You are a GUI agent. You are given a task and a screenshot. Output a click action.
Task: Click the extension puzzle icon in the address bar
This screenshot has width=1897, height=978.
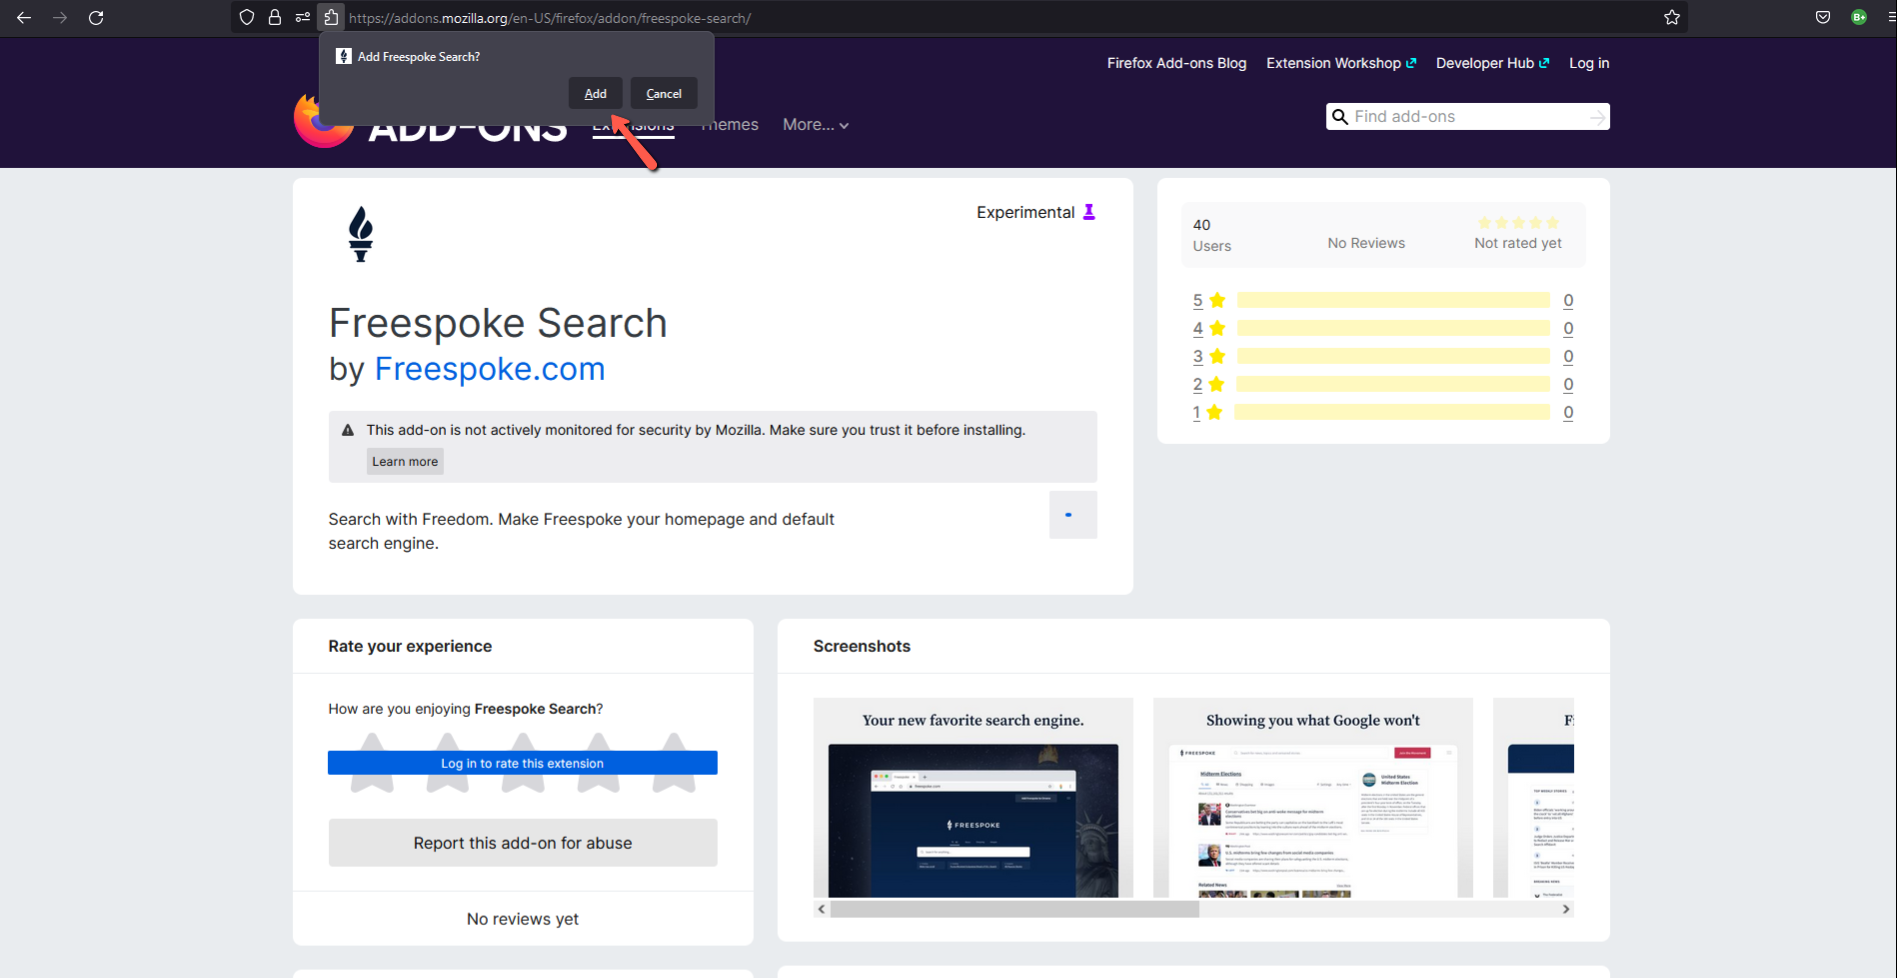coord(331,17)
